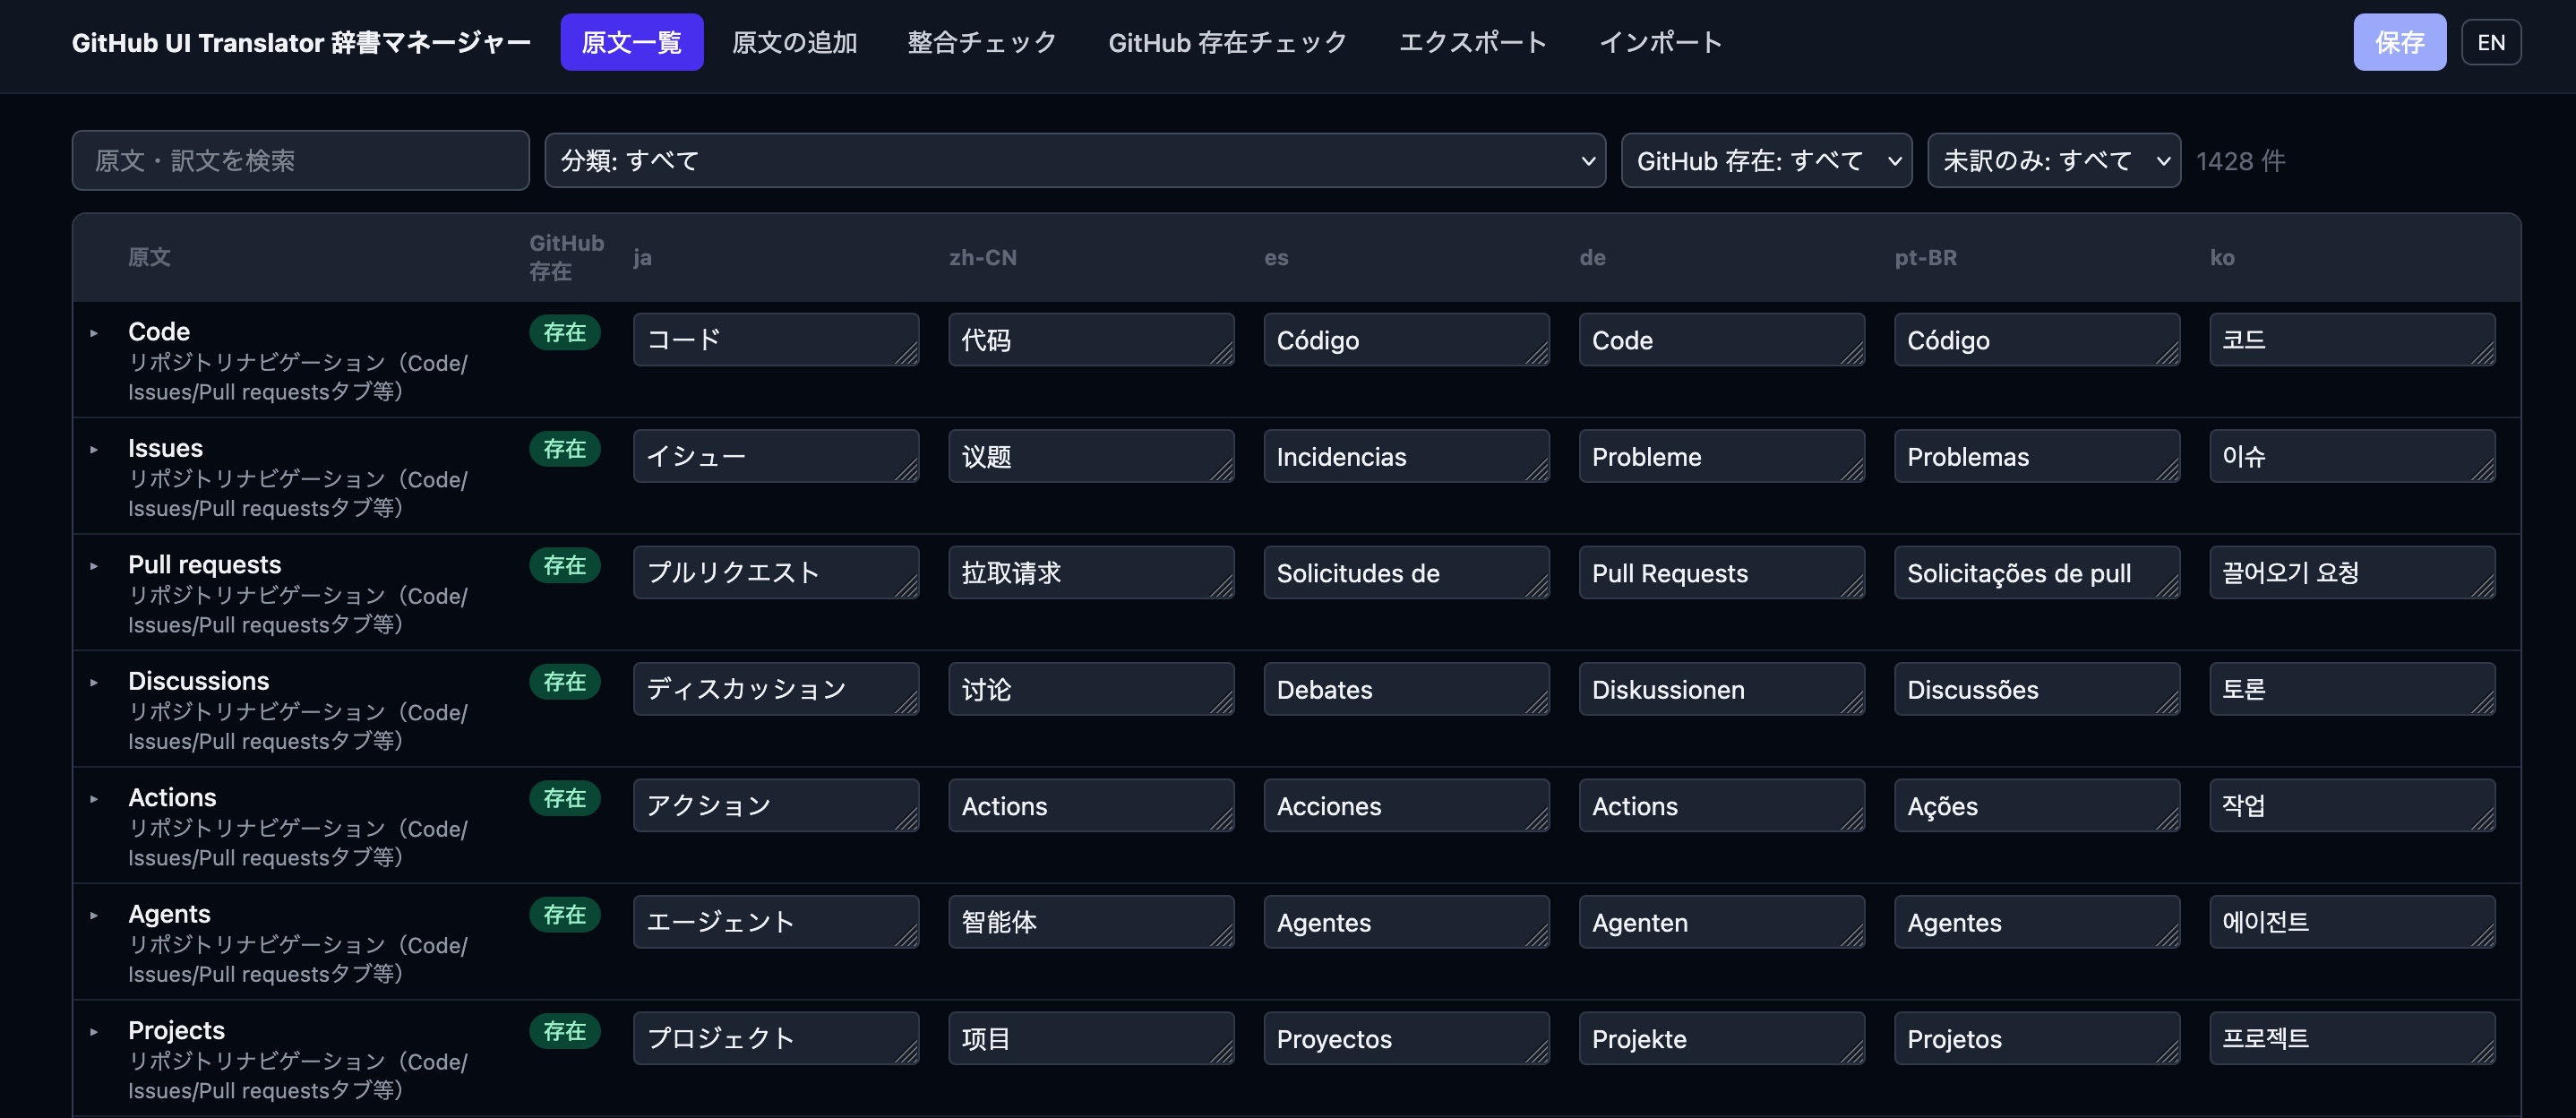Edit the Japanese translation コード
This screenshot has width=2576, height=1118.
point(776,340)
